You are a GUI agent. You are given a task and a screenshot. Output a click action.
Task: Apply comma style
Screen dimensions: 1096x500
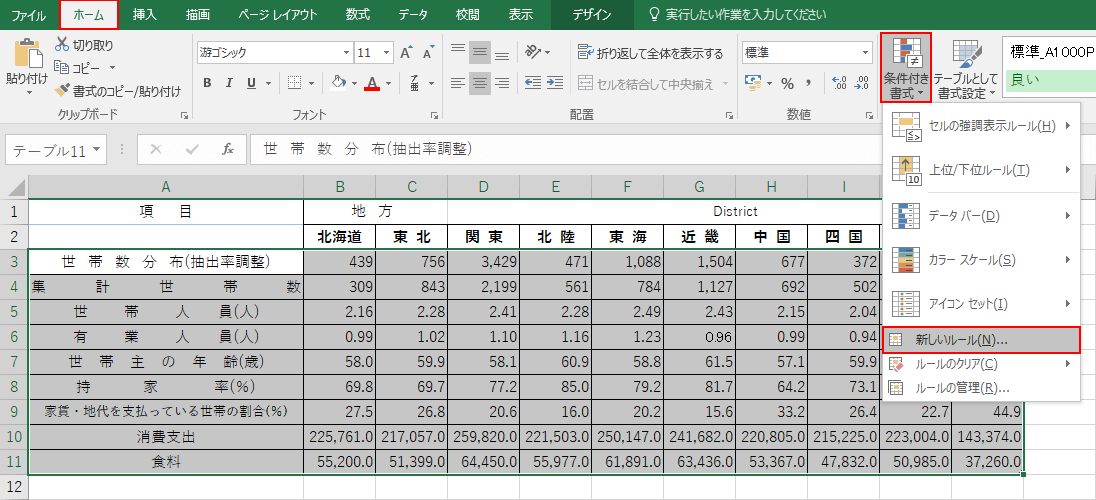809,83
